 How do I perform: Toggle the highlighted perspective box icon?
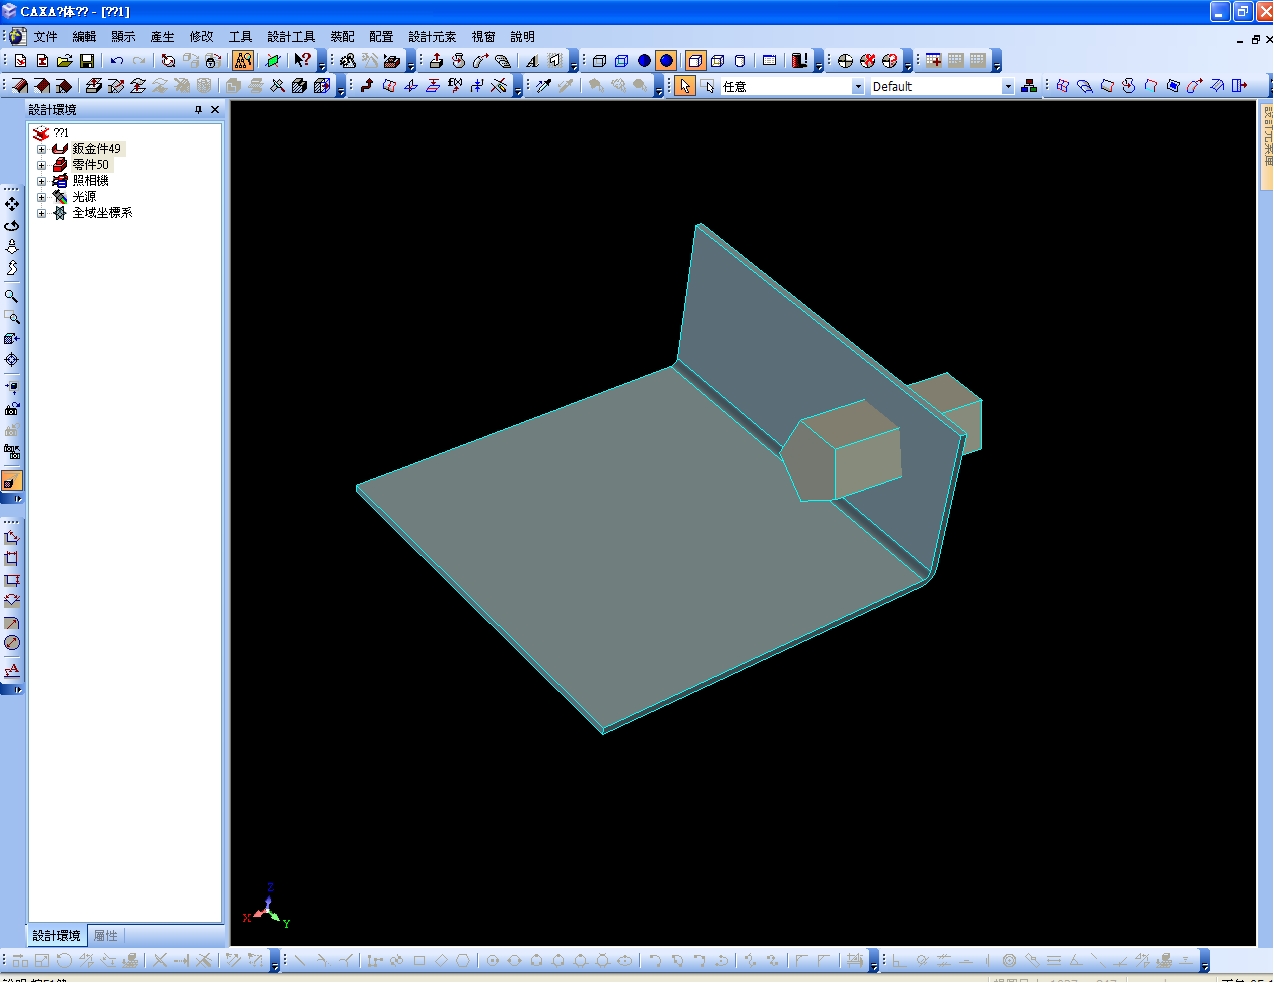click(695, 61)
